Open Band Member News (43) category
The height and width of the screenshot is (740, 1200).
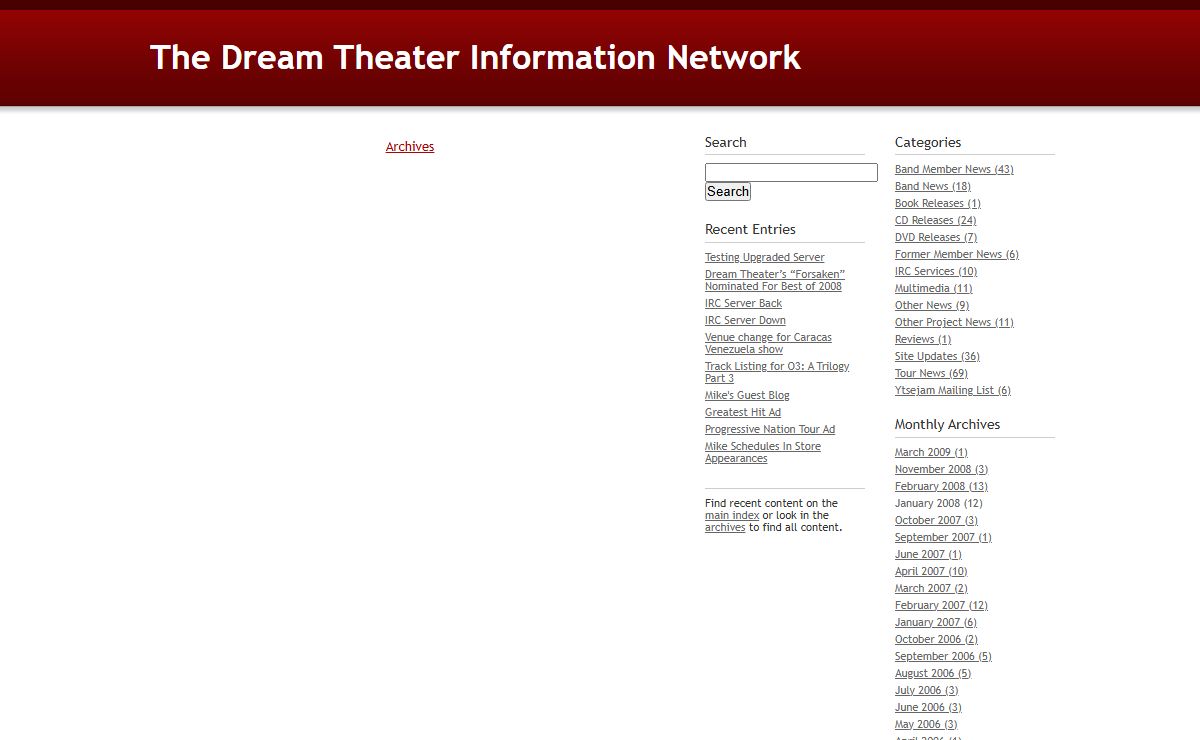click(x=954, y=169)
